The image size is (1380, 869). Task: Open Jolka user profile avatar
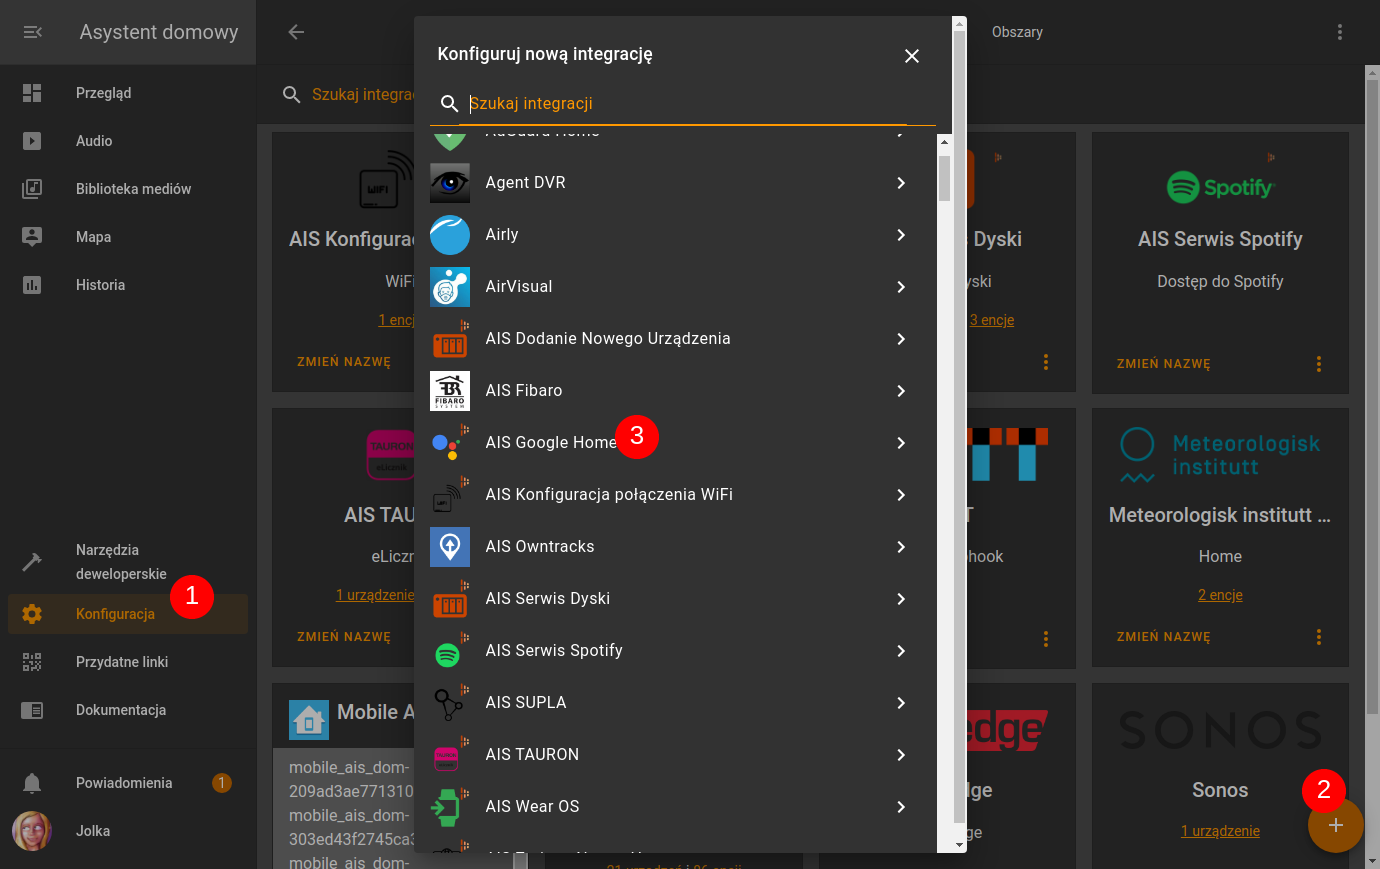coord(32,831)
